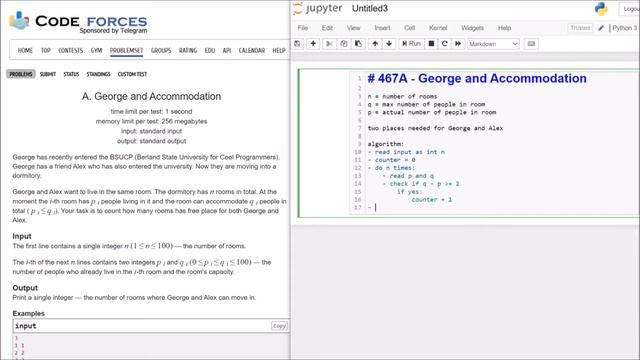Copy selected cells icon in Jupyter toolbar
Screen dimensions: 640x360
coord(344,44)
